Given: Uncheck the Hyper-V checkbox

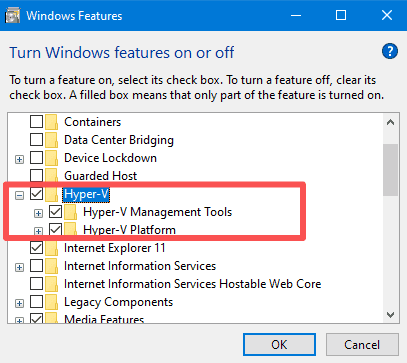Looking at the screenshot, I should pos(36,194).
